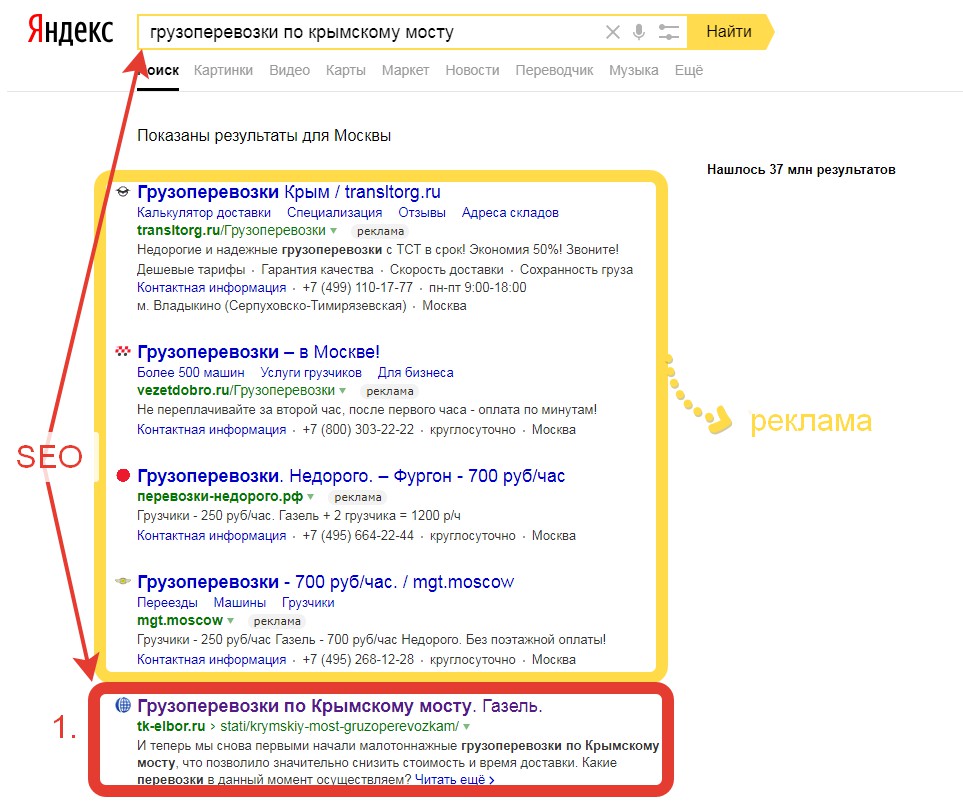This screenshot has height=812, width=963.
Task: Open Переезды sitelink
Action: [167, 603]
